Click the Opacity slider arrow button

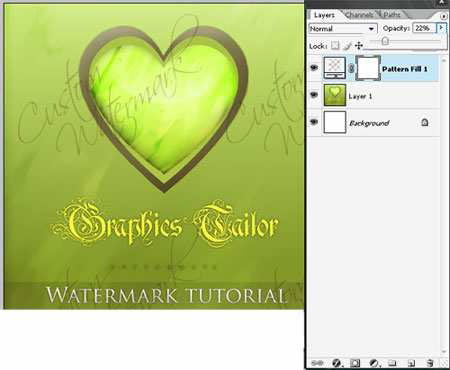tap(441, 28)
